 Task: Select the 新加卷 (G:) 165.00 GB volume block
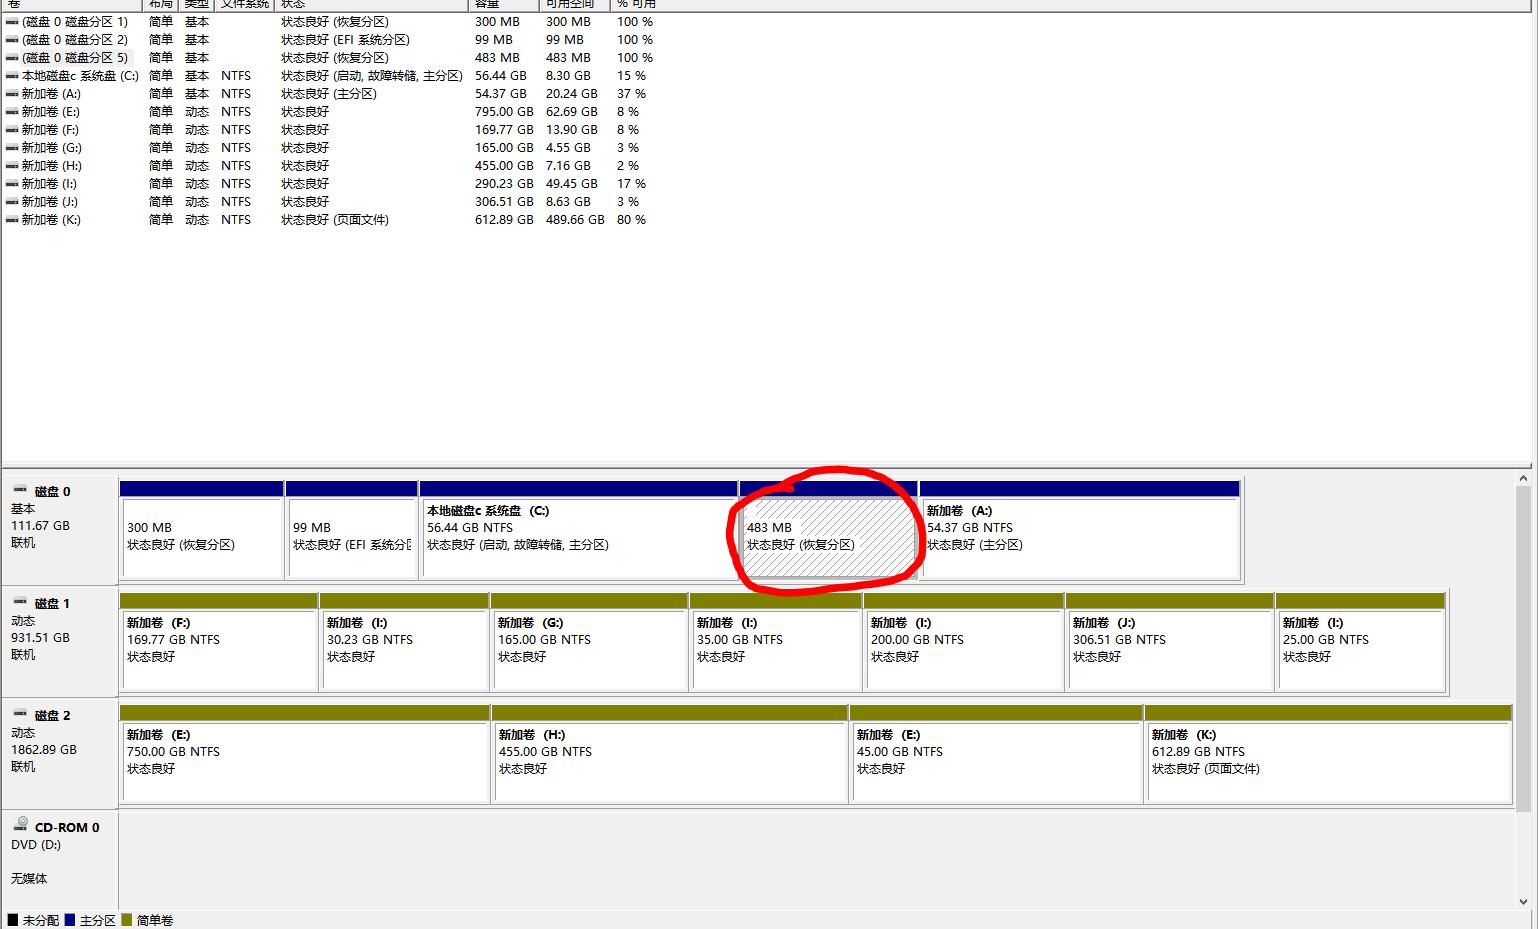pos(590,642)
